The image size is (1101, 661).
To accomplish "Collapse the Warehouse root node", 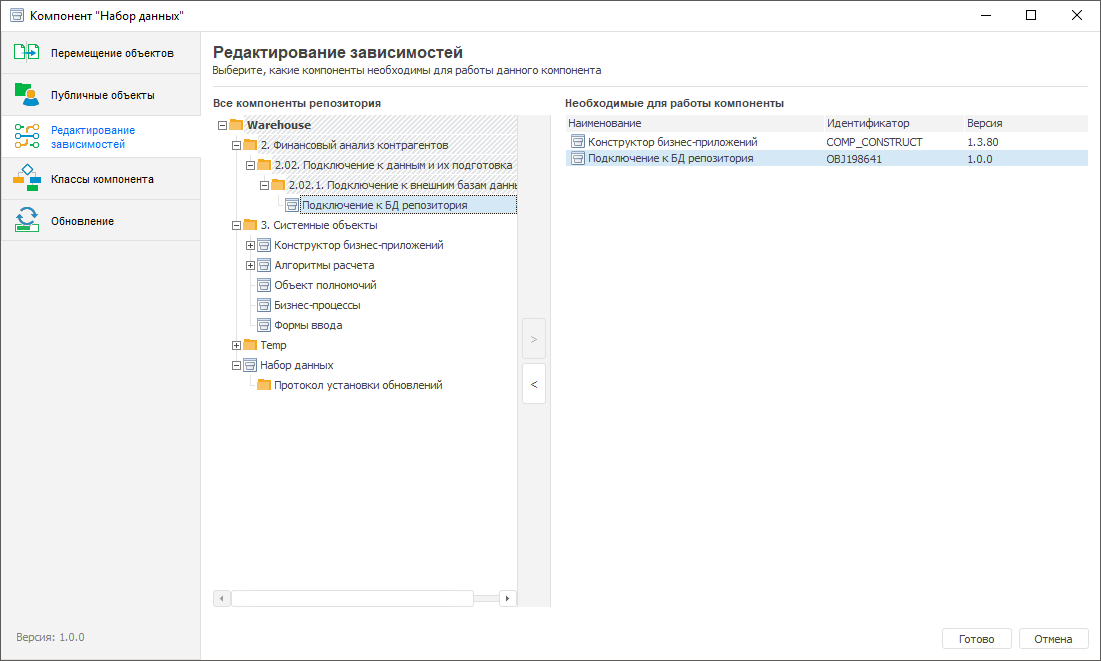I will (x=222, y=125).
